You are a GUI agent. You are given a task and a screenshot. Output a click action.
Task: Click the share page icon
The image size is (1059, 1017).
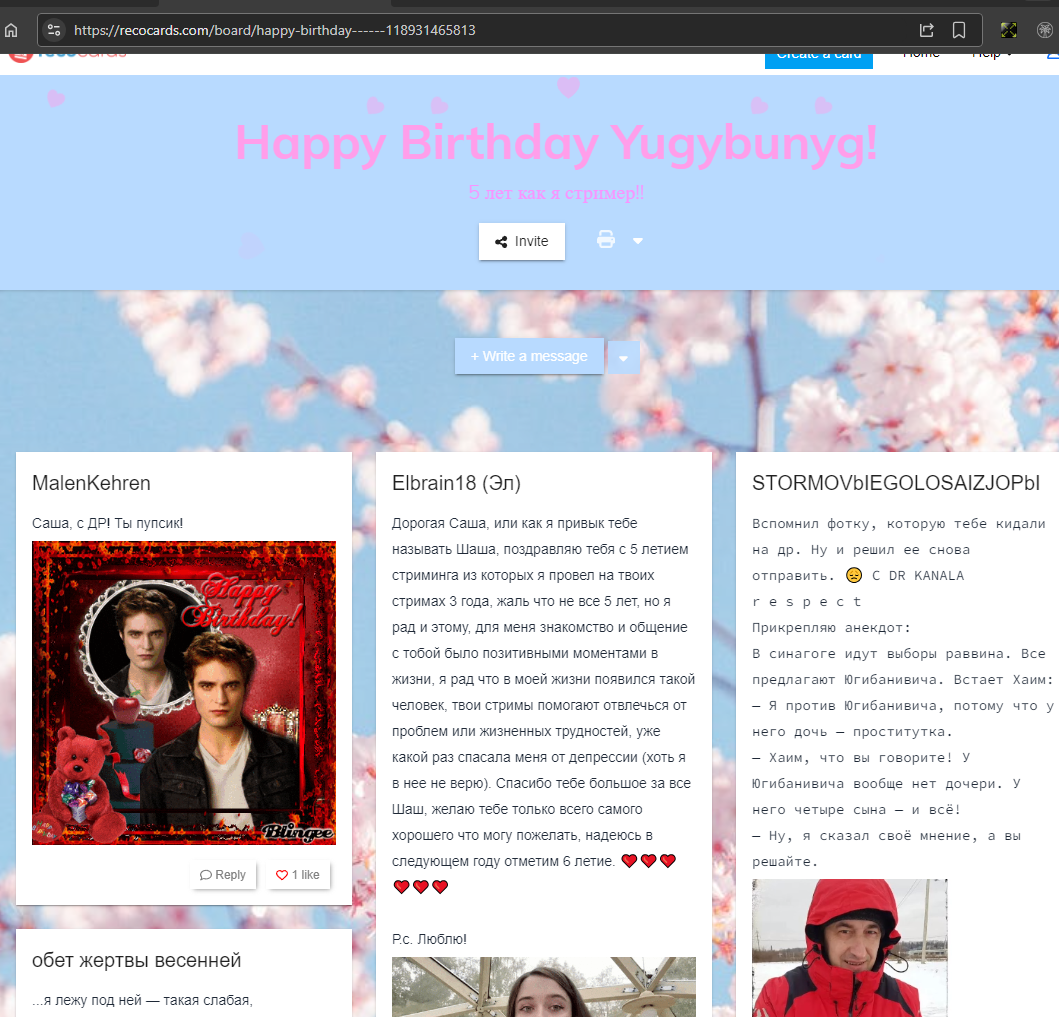tap(927, 30)
